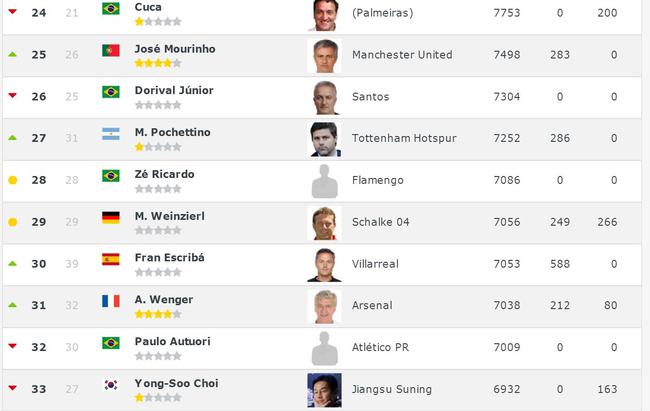Screen dimensions: 650x411
Task: Click the France flag beside A. Wenger
Action: pos(111,301)
